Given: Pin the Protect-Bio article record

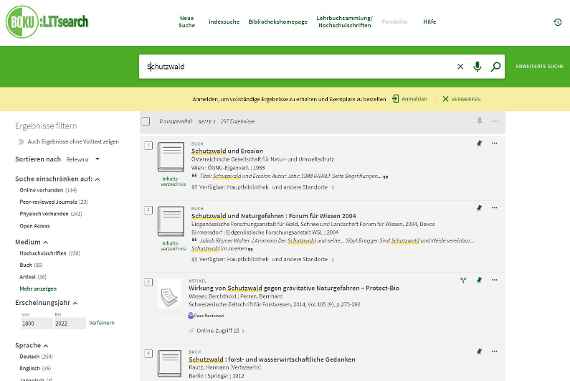Looking at the screenshot, I should tap(479, 280).
